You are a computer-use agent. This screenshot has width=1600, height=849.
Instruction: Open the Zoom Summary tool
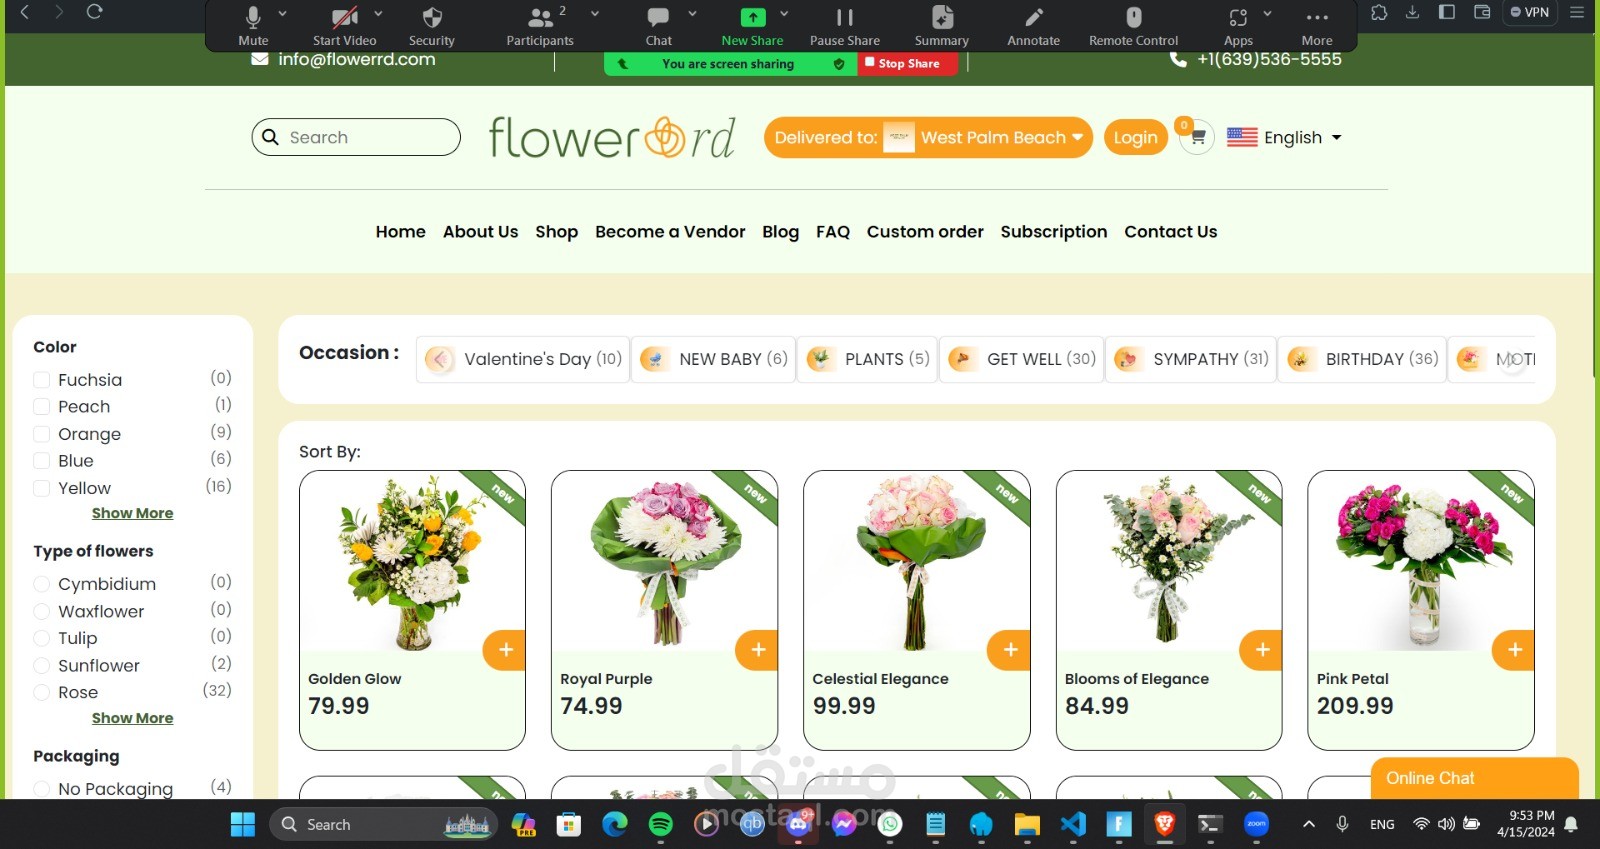coord(942,25)
